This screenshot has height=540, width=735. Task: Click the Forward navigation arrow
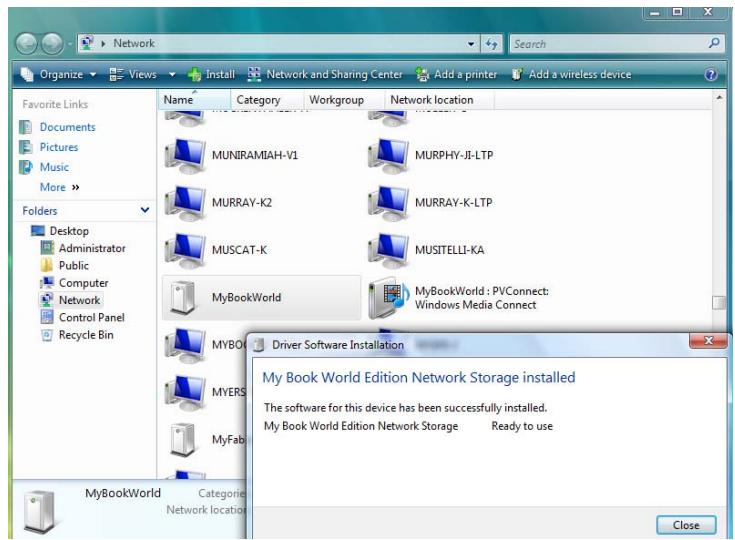52,44
